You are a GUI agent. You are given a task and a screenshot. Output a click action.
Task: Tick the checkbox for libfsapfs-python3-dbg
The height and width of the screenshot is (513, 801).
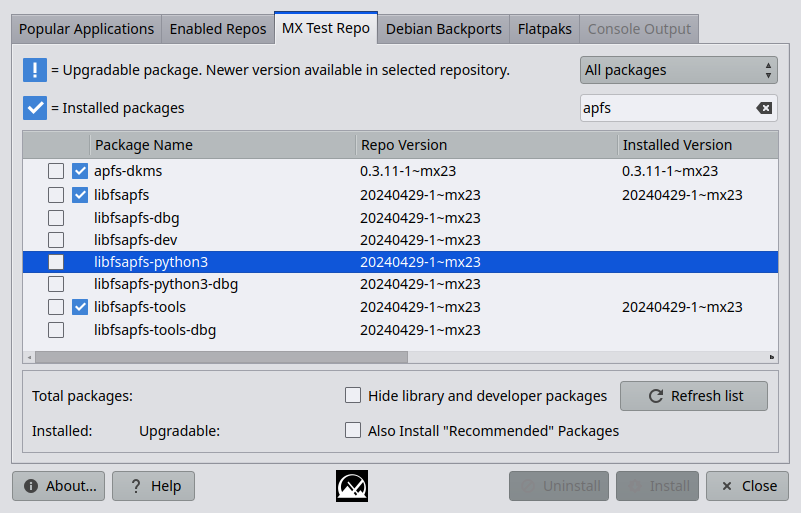tap(56, 284)
